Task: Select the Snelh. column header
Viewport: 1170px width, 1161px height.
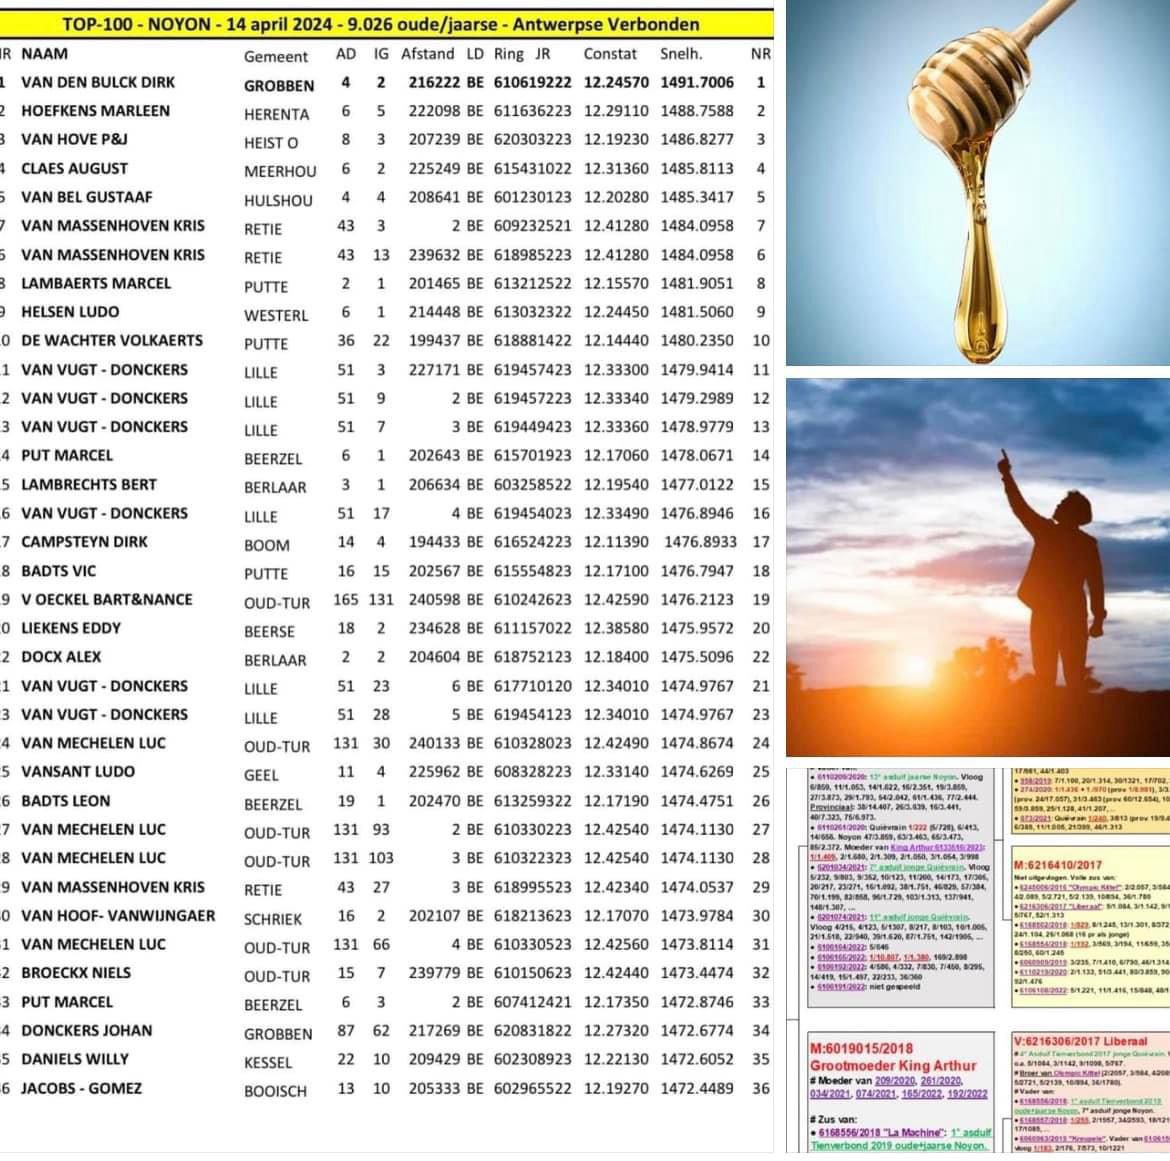Action: 681,54
